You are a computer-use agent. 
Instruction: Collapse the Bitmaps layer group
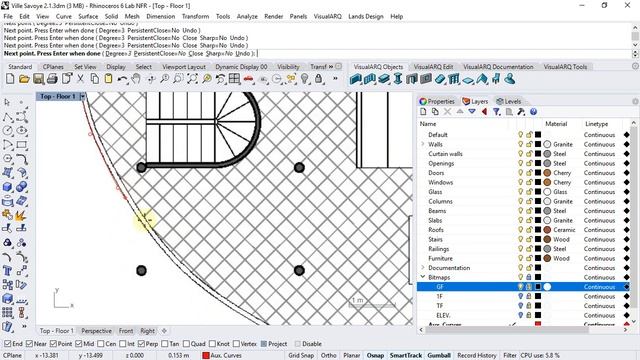click(423, 277)
